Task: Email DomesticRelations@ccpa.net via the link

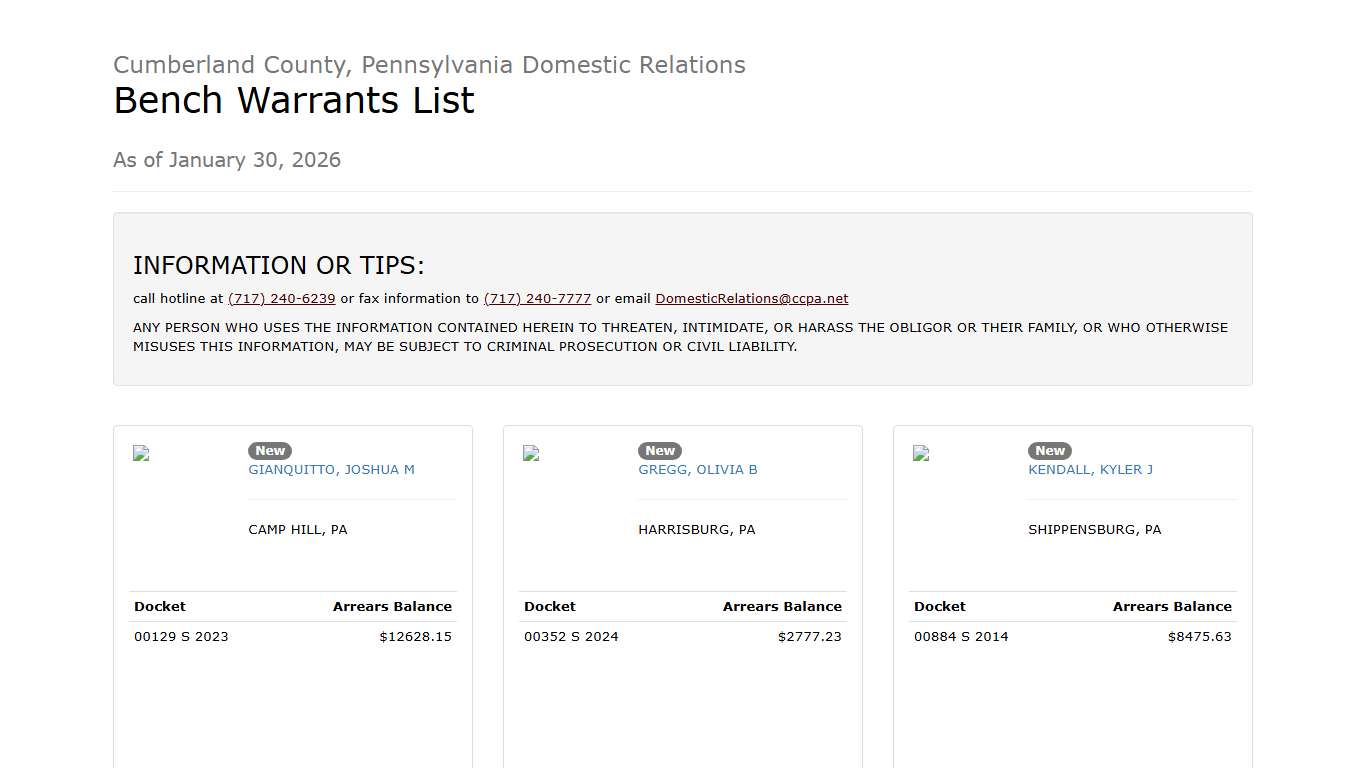Action: tap(751, 299)
